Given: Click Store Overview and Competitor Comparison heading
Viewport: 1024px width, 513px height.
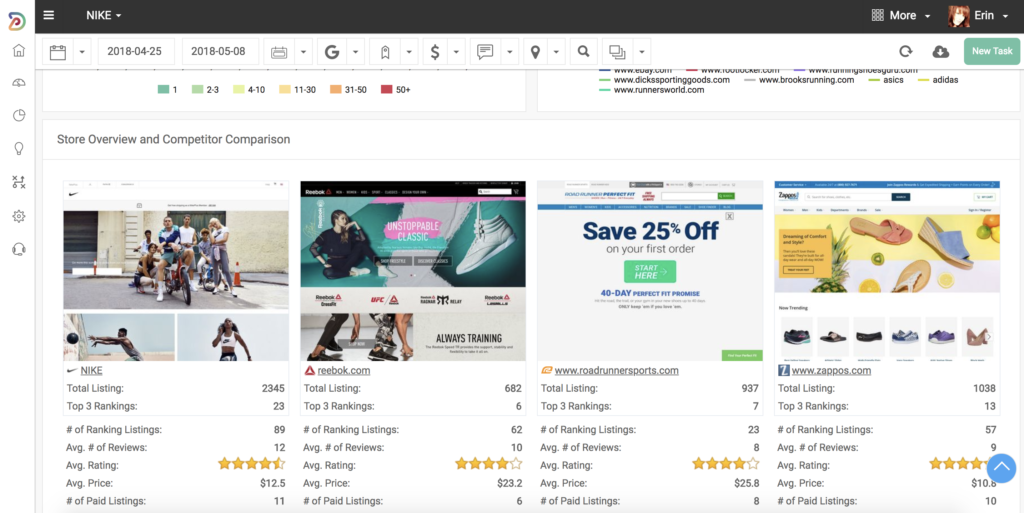Looking at the screenshot, I should 174,139.
